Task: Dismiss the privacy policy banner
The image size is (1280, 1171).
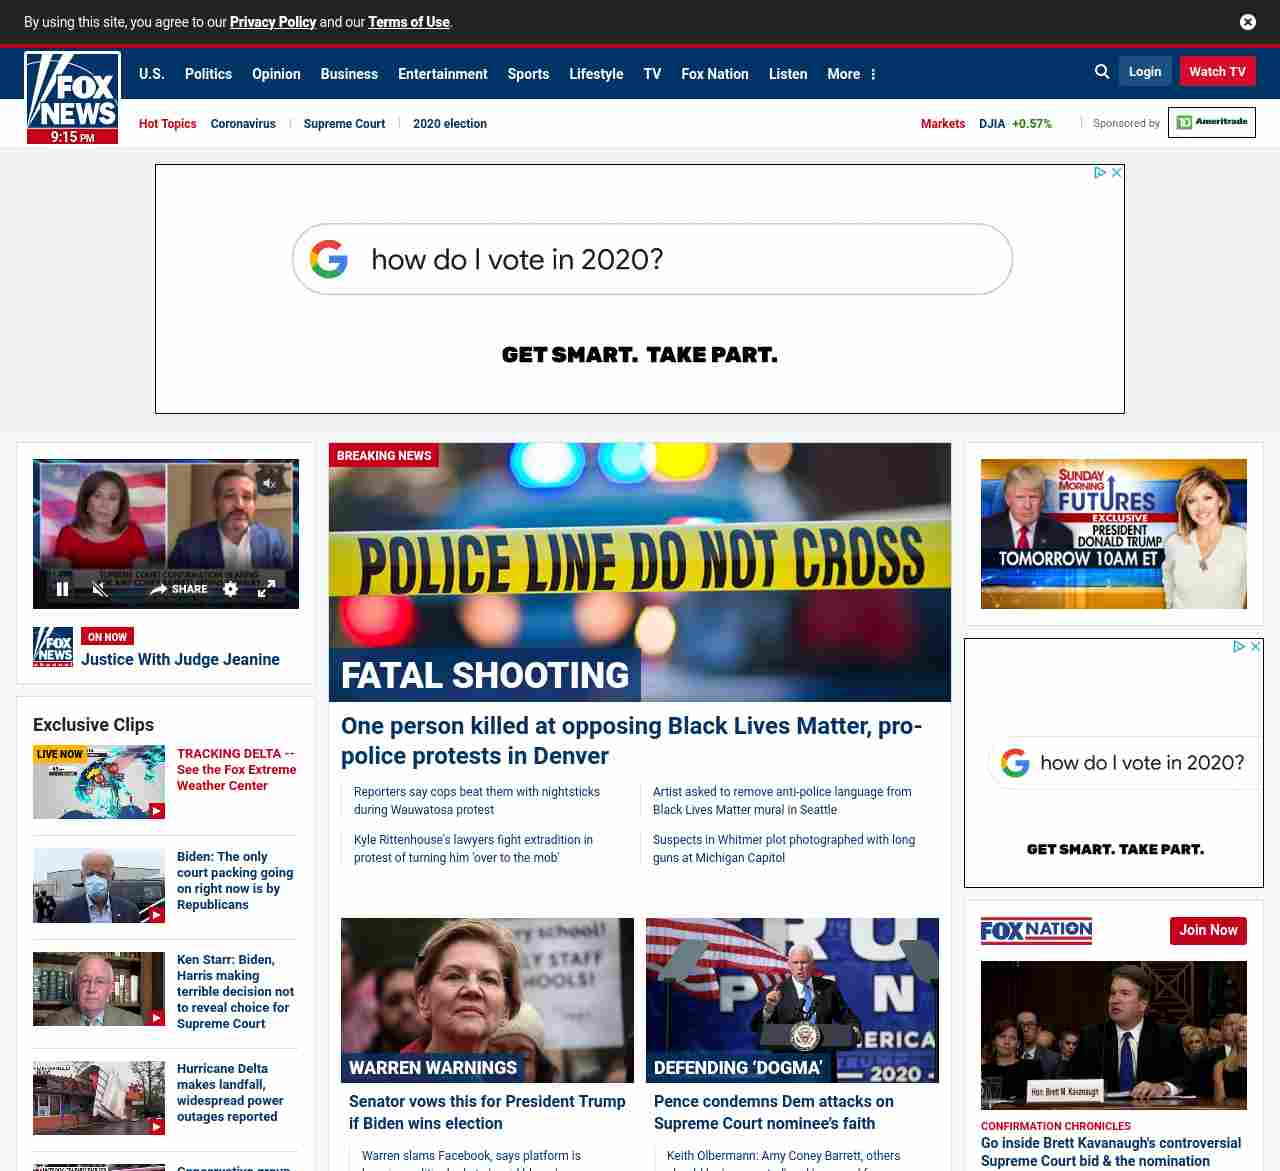Action: [x=1248, y=22]
